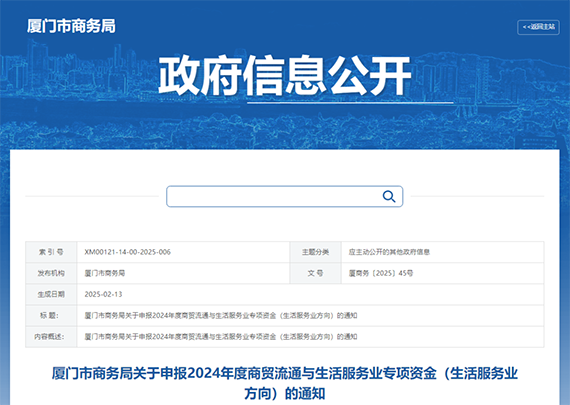Click the 索引号 label cell
The width and height of the screenshot is (570, 405).
coord(51,252)
